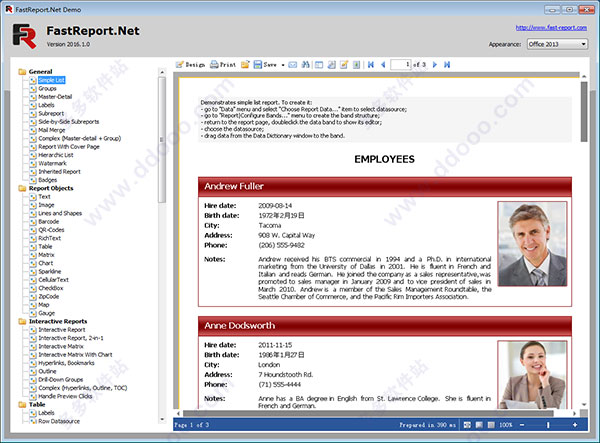Click the page number input field
This screenshot has width=600, height=443.
click(x=400, y=65)
